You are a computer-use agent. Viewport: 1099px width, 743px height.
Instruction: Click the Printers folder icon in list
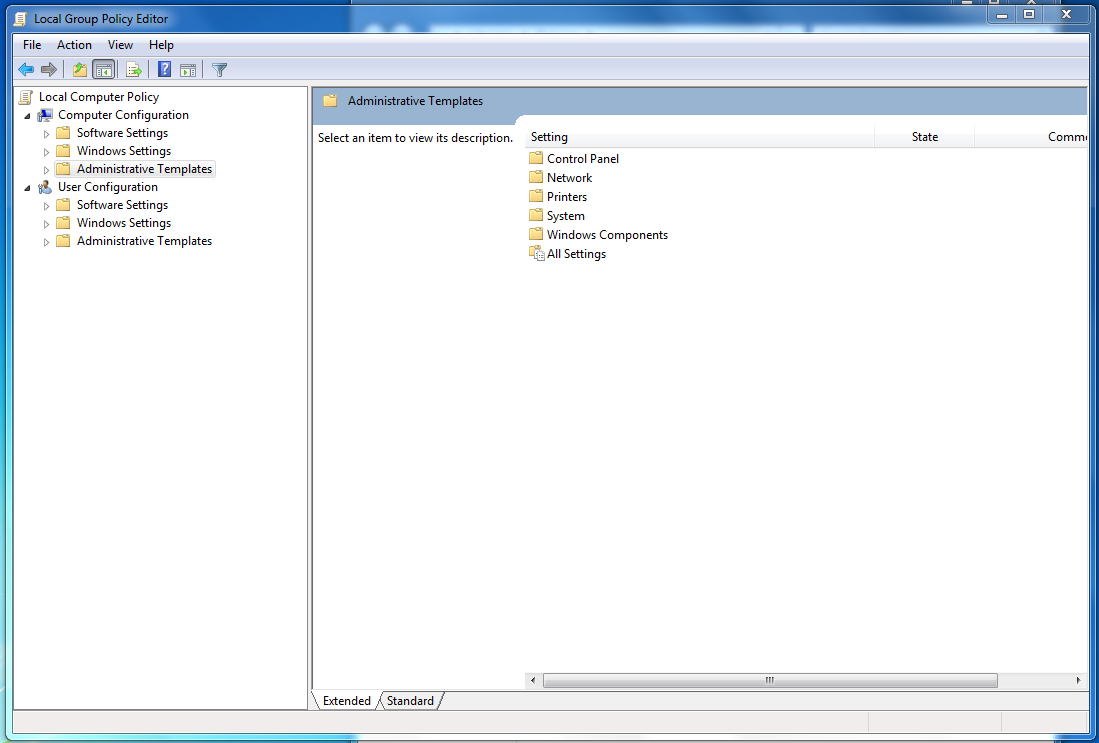coord(536,196)
